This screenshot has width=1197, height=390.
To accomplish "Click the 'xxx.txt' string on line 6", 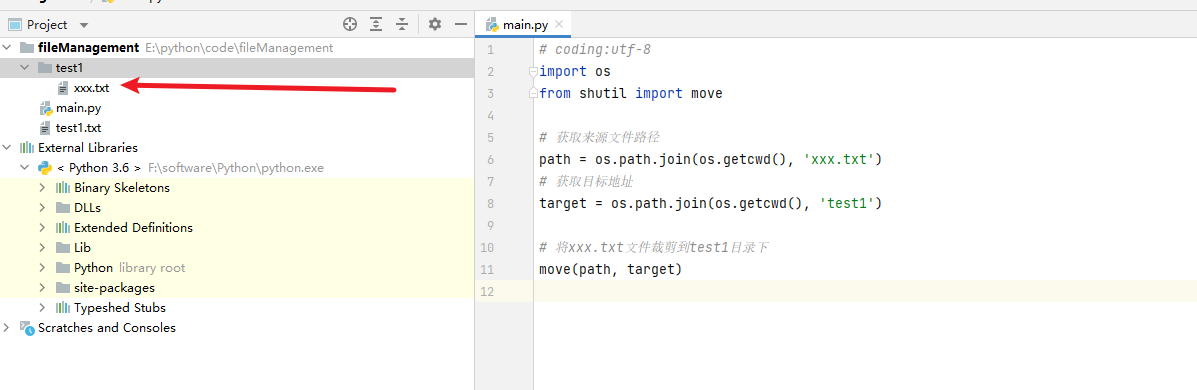I will 838,160.
